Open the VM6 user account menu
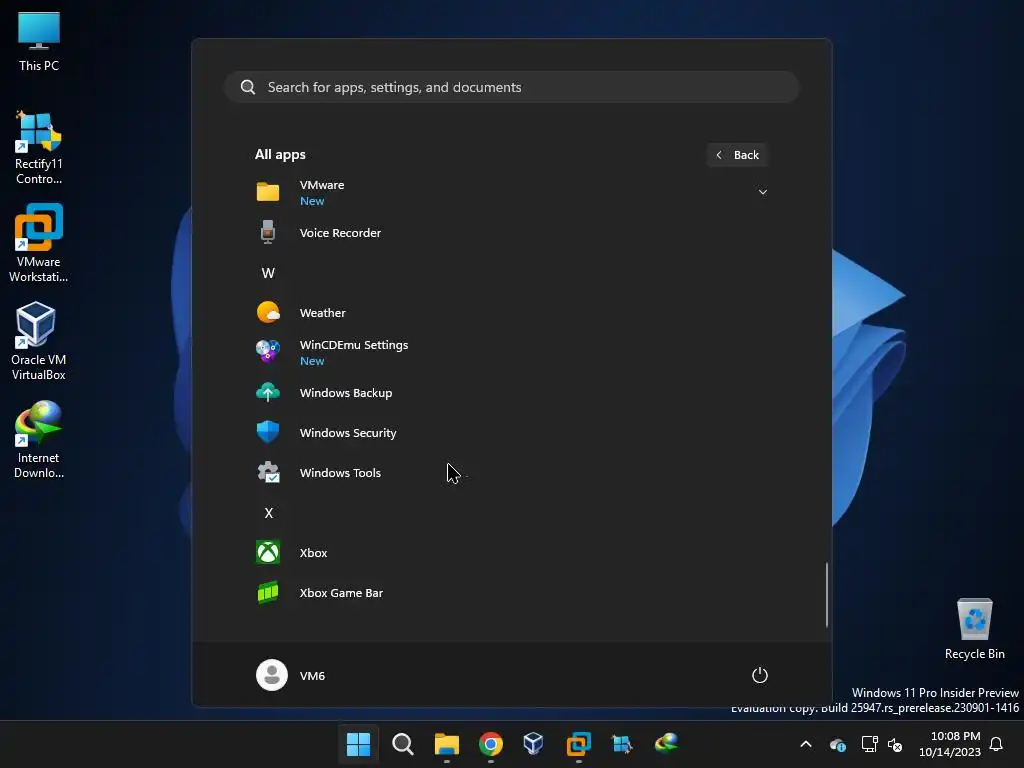 click(291, 675)
